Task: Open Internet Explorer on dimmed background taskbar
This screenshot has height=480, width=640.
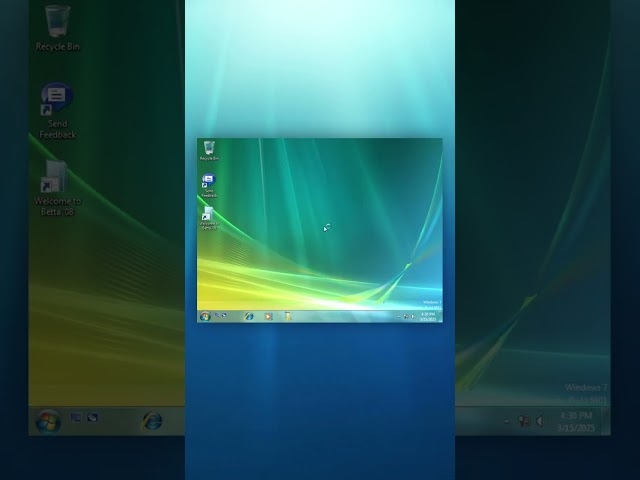Action: pyautogui.click(x=152, y=421)
